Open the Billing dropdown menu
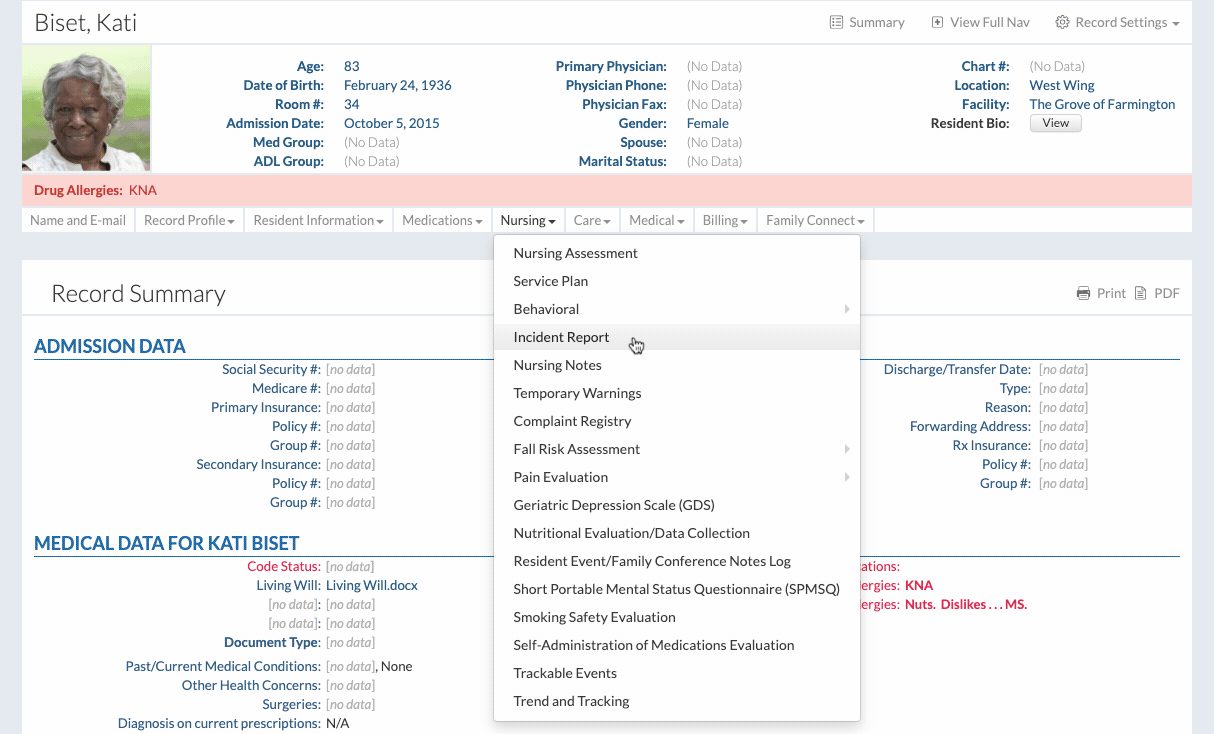The width and height of the screenshot is (1214, 734). 725,220
